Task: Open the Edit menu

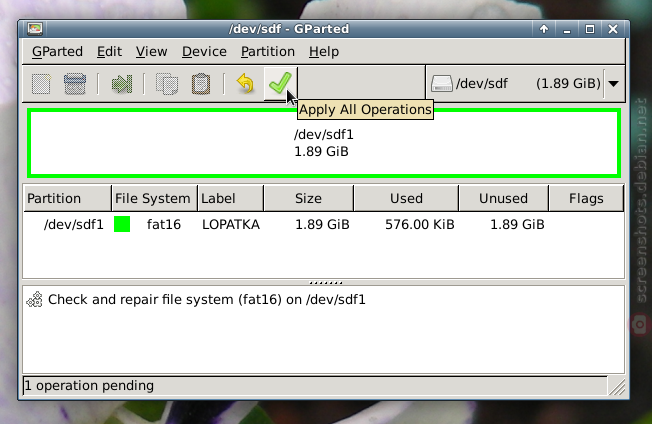Action: coord(109,52)
